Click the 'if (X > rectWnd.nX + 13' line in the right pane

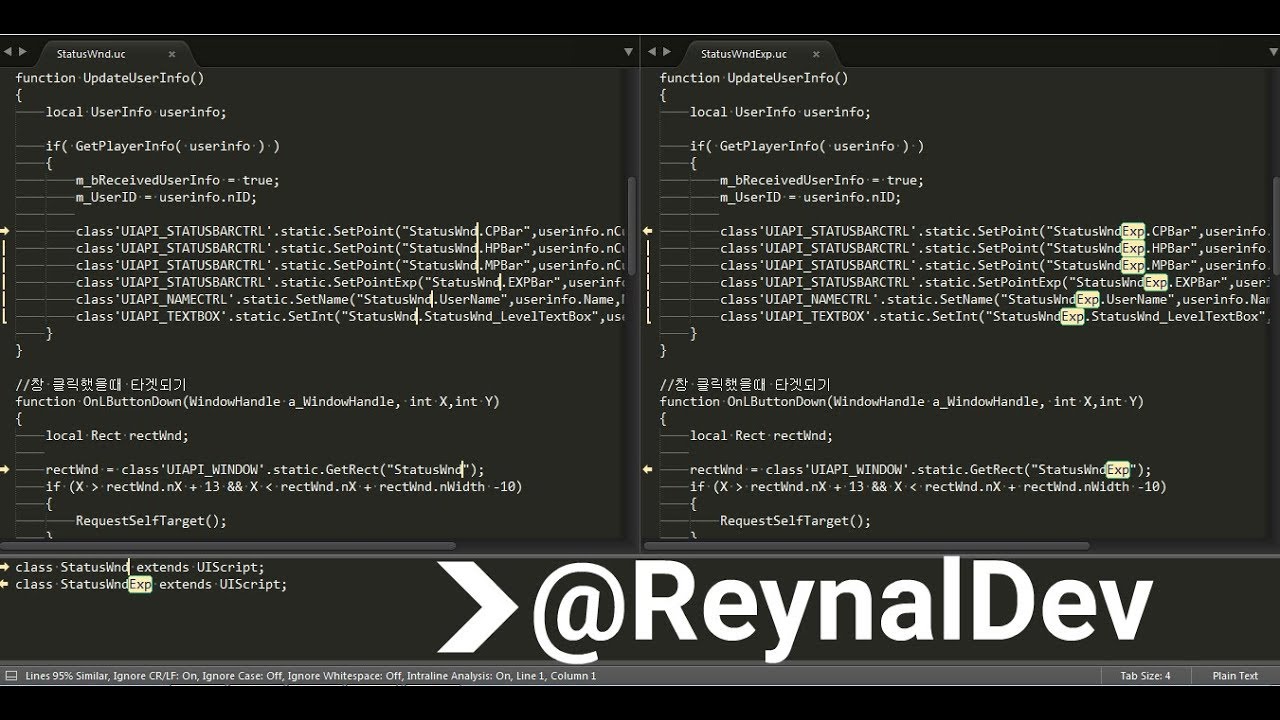tap(928, 486)
